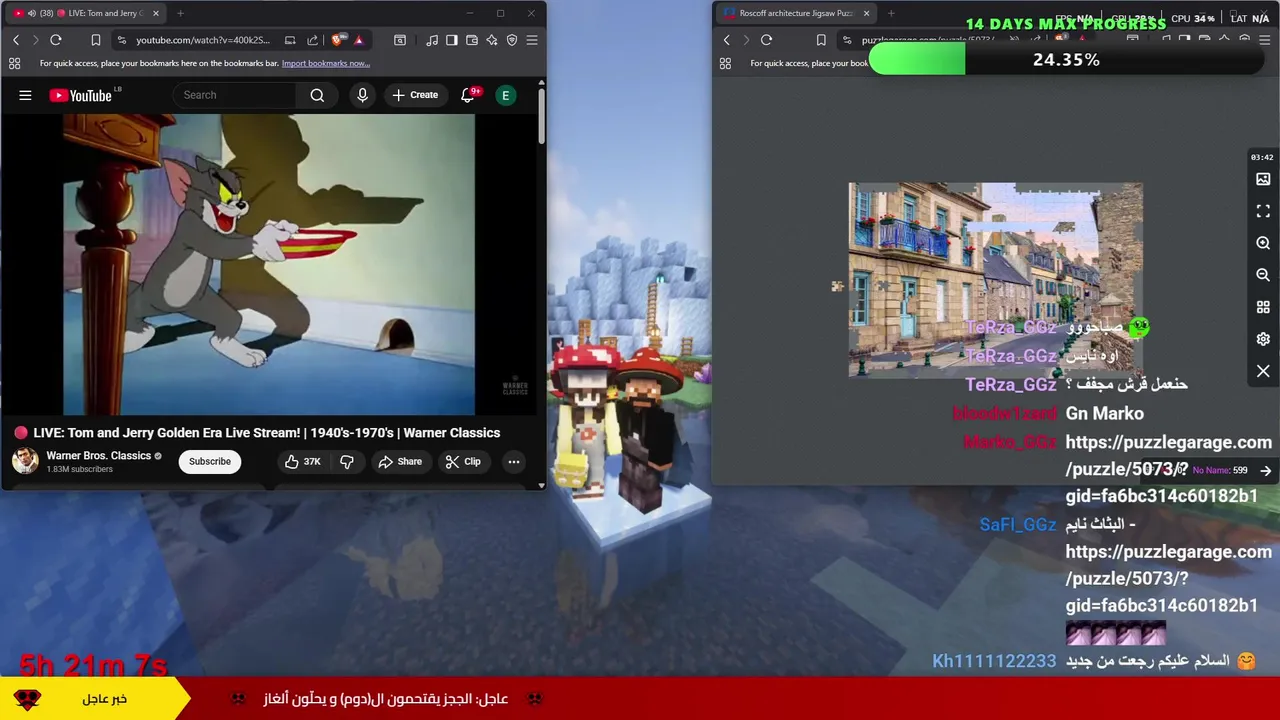Open more actions three-dot menu under video

(513, 461)
